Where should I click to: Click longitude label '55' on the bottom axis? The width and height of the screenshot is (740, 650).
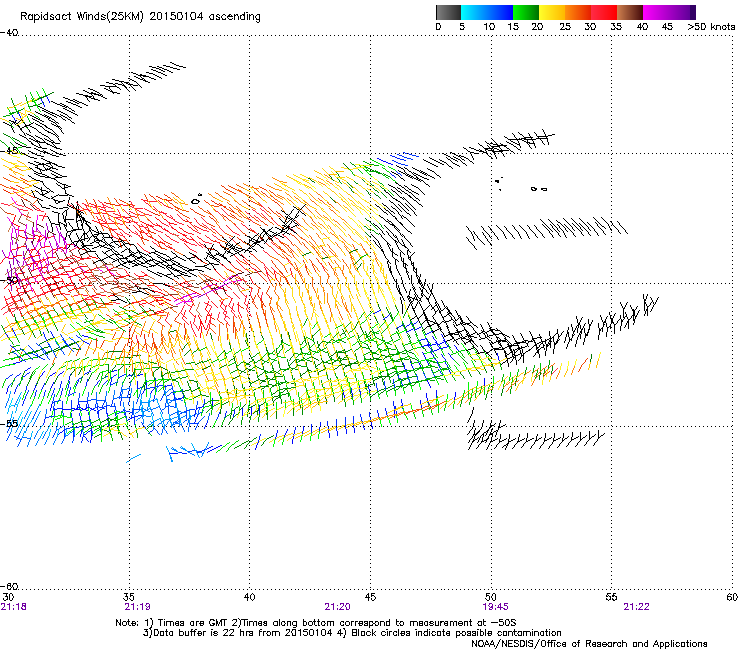pos(611,597)
